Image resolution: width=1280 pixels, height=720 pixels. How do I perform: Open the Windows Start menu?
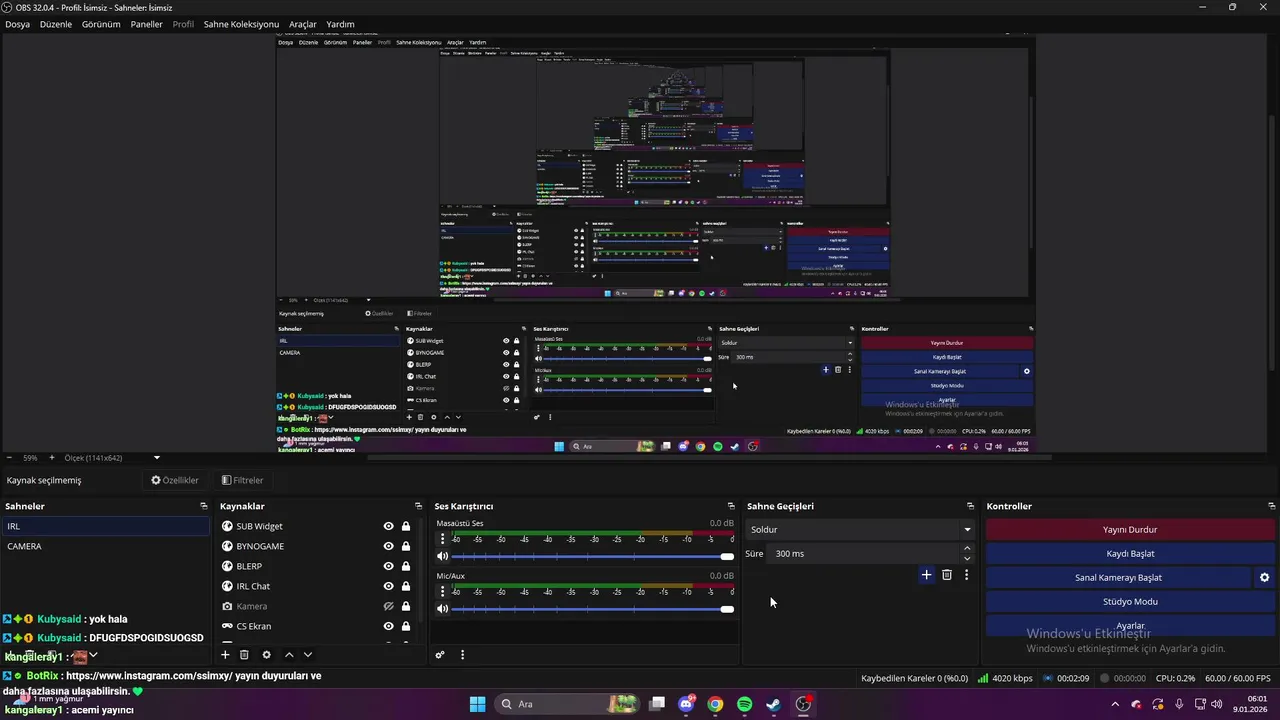pyautogui.click(x=477, y=704)
